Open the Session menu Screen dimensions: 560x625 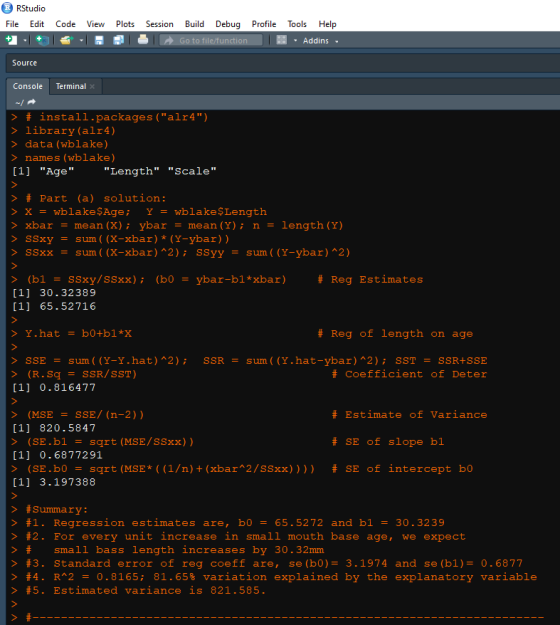pyautogui.click(x=159, y=24)
